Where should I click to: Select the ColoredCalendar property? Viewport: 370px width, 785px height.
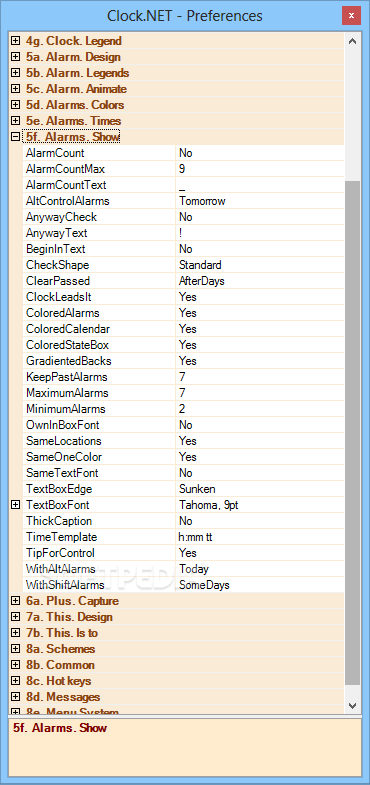click(x=68, y=329)
